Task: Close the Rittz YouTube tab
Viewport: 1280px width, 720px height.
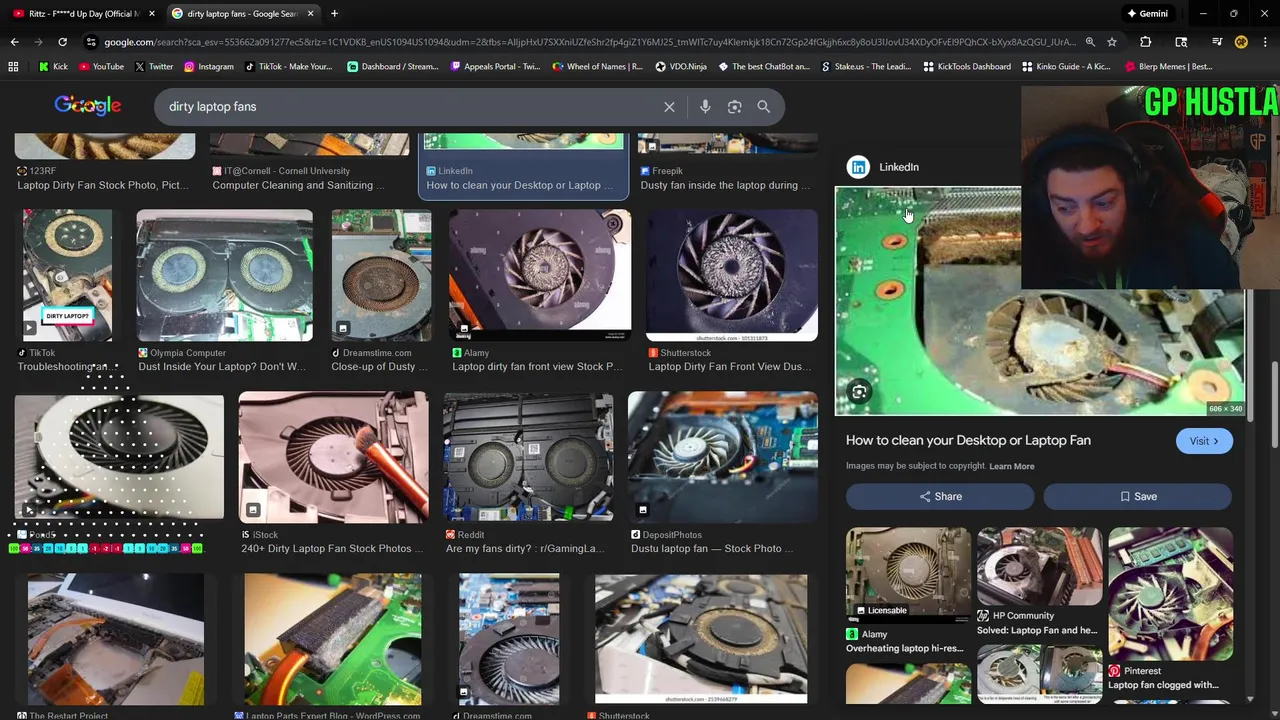Action: pos(152,14)
